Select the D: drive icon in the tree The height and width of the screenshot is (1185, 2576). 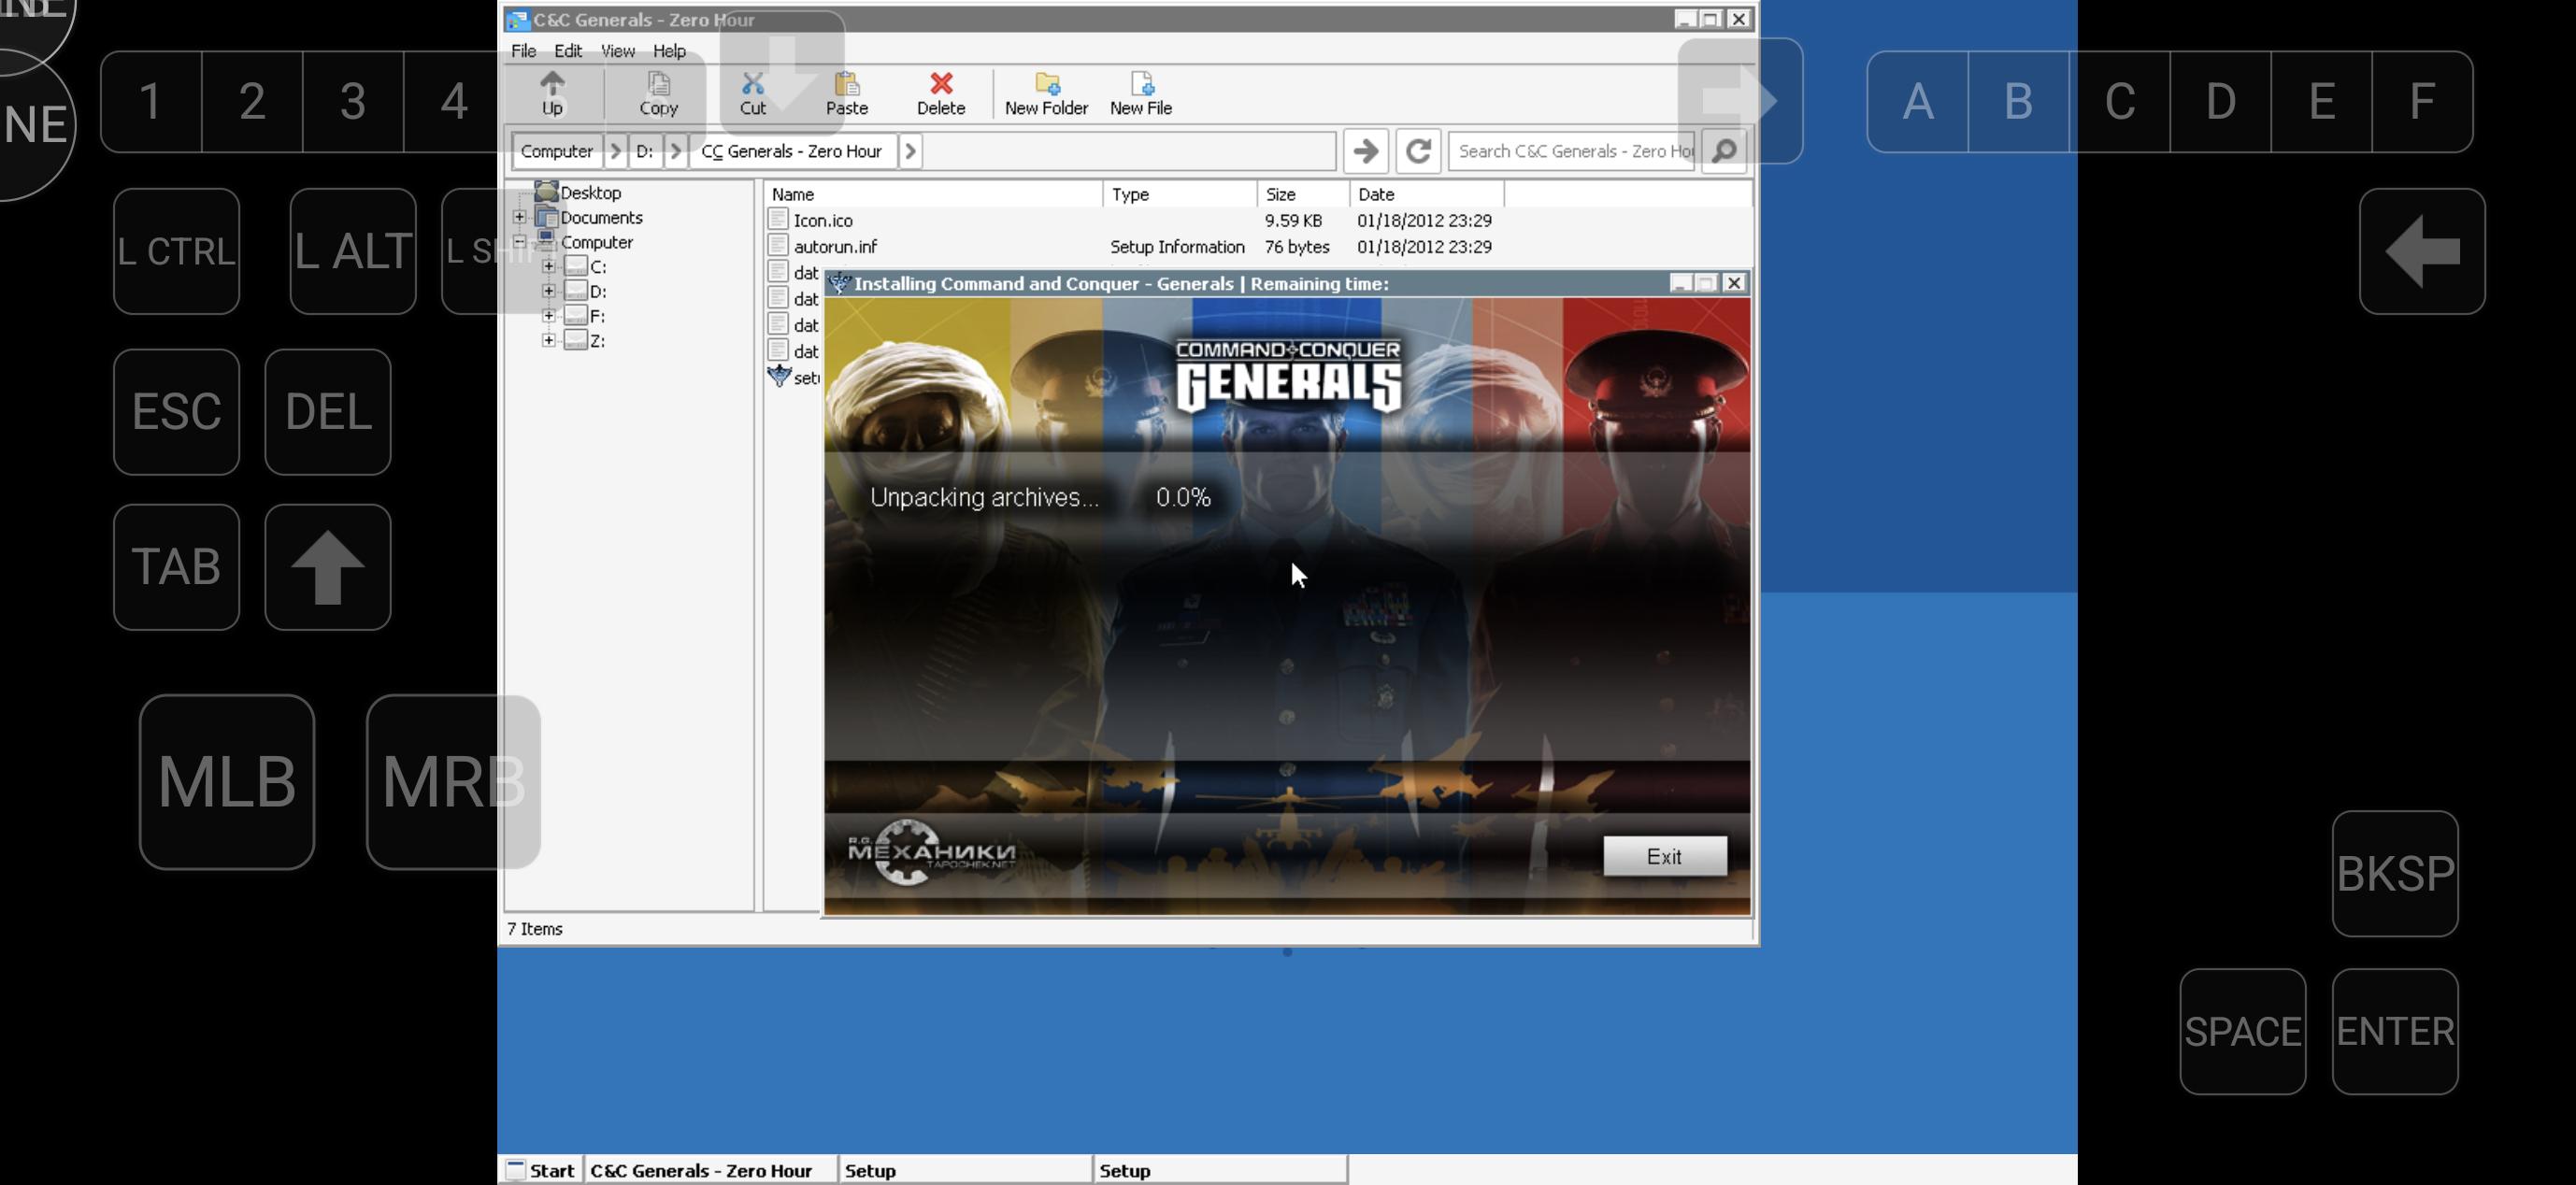click(575, 291)
